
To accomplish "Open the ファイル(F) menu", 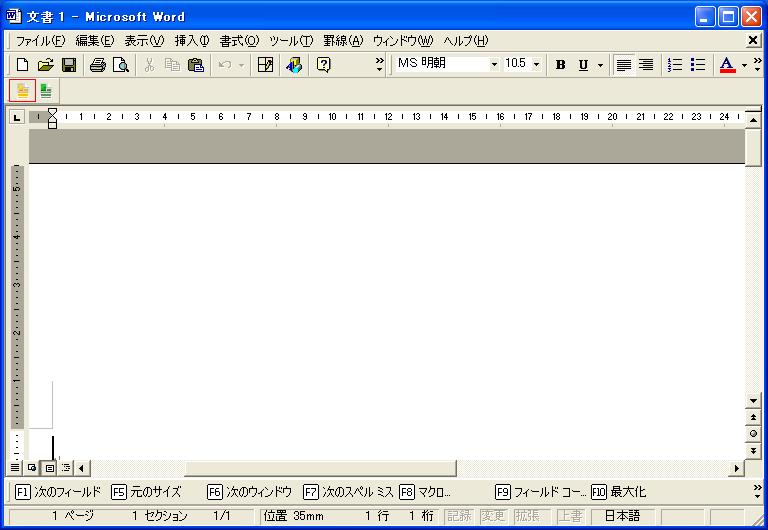I will pos(40,41).
